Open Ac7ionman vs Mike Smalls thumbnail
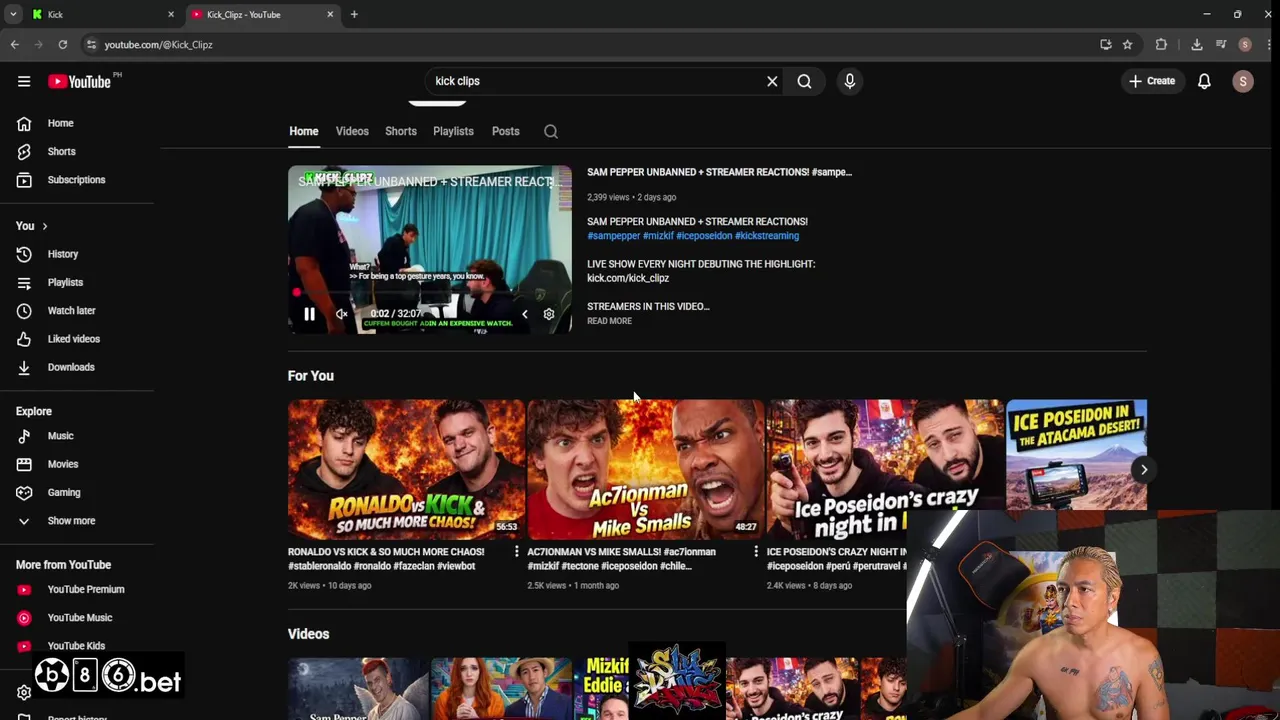This screenshot has width=1280, height=720. [645, 469]
